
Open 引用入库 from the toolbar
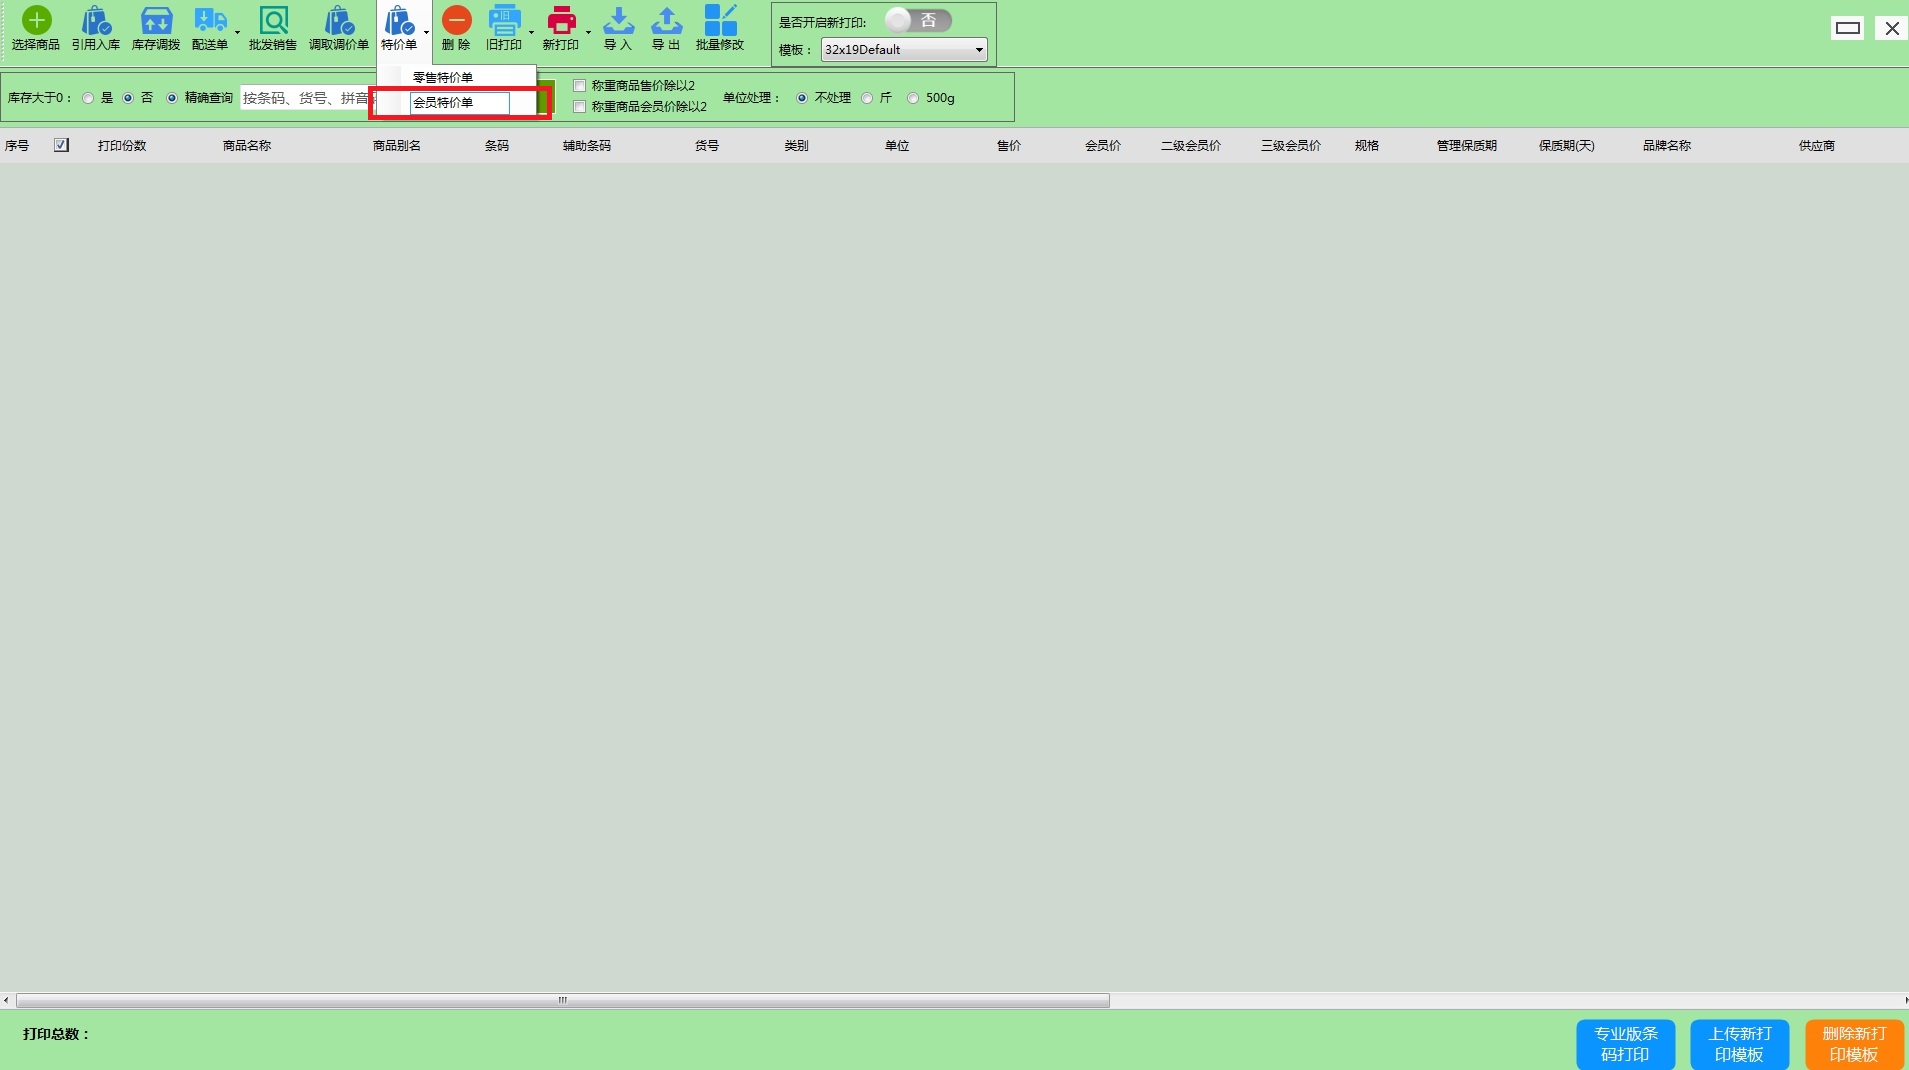pos(96,21)
